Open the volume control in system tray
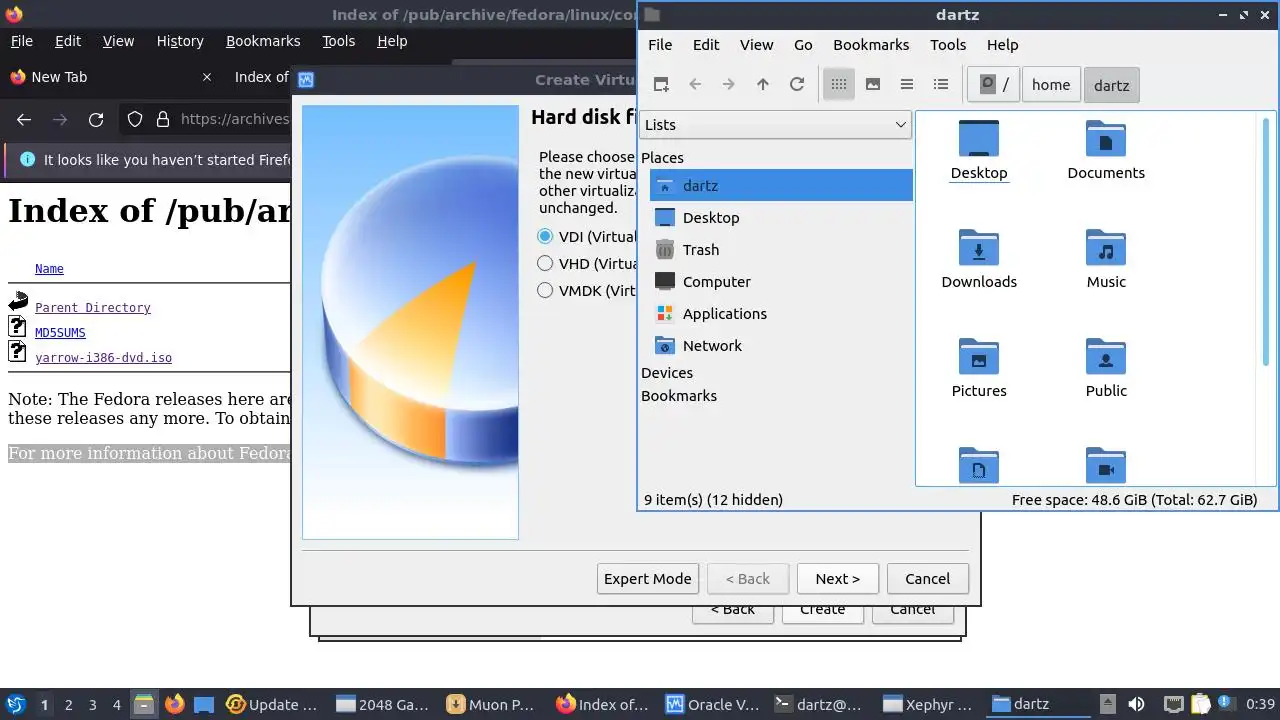 pyautogui.click(x=1136, y=704)
